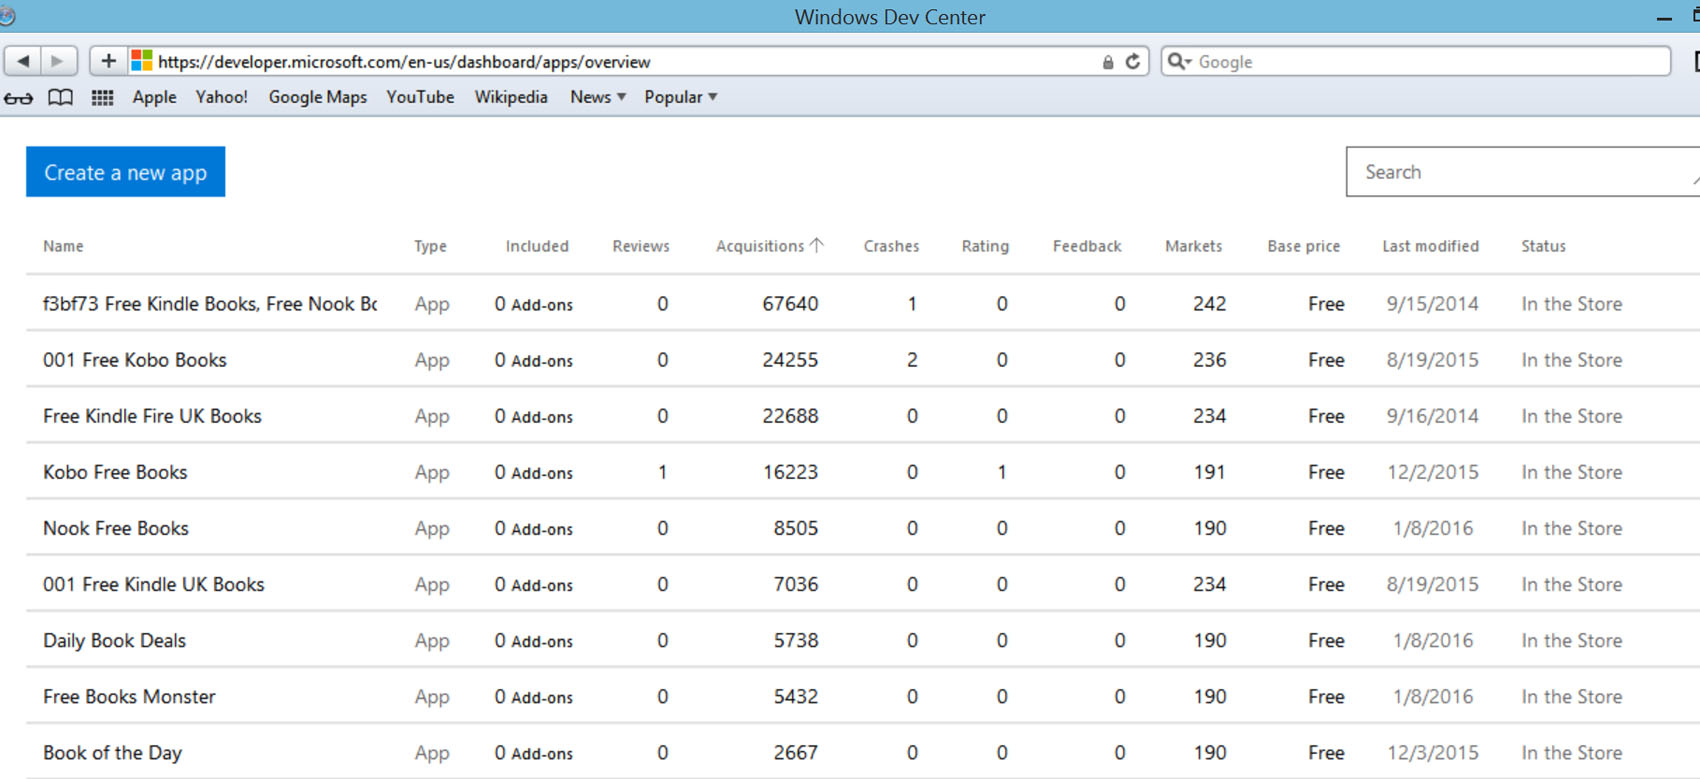This screenshot has width=1700, height=779.
Task: Expand the Popular bookmarks folder
Action: coord(681,97)
